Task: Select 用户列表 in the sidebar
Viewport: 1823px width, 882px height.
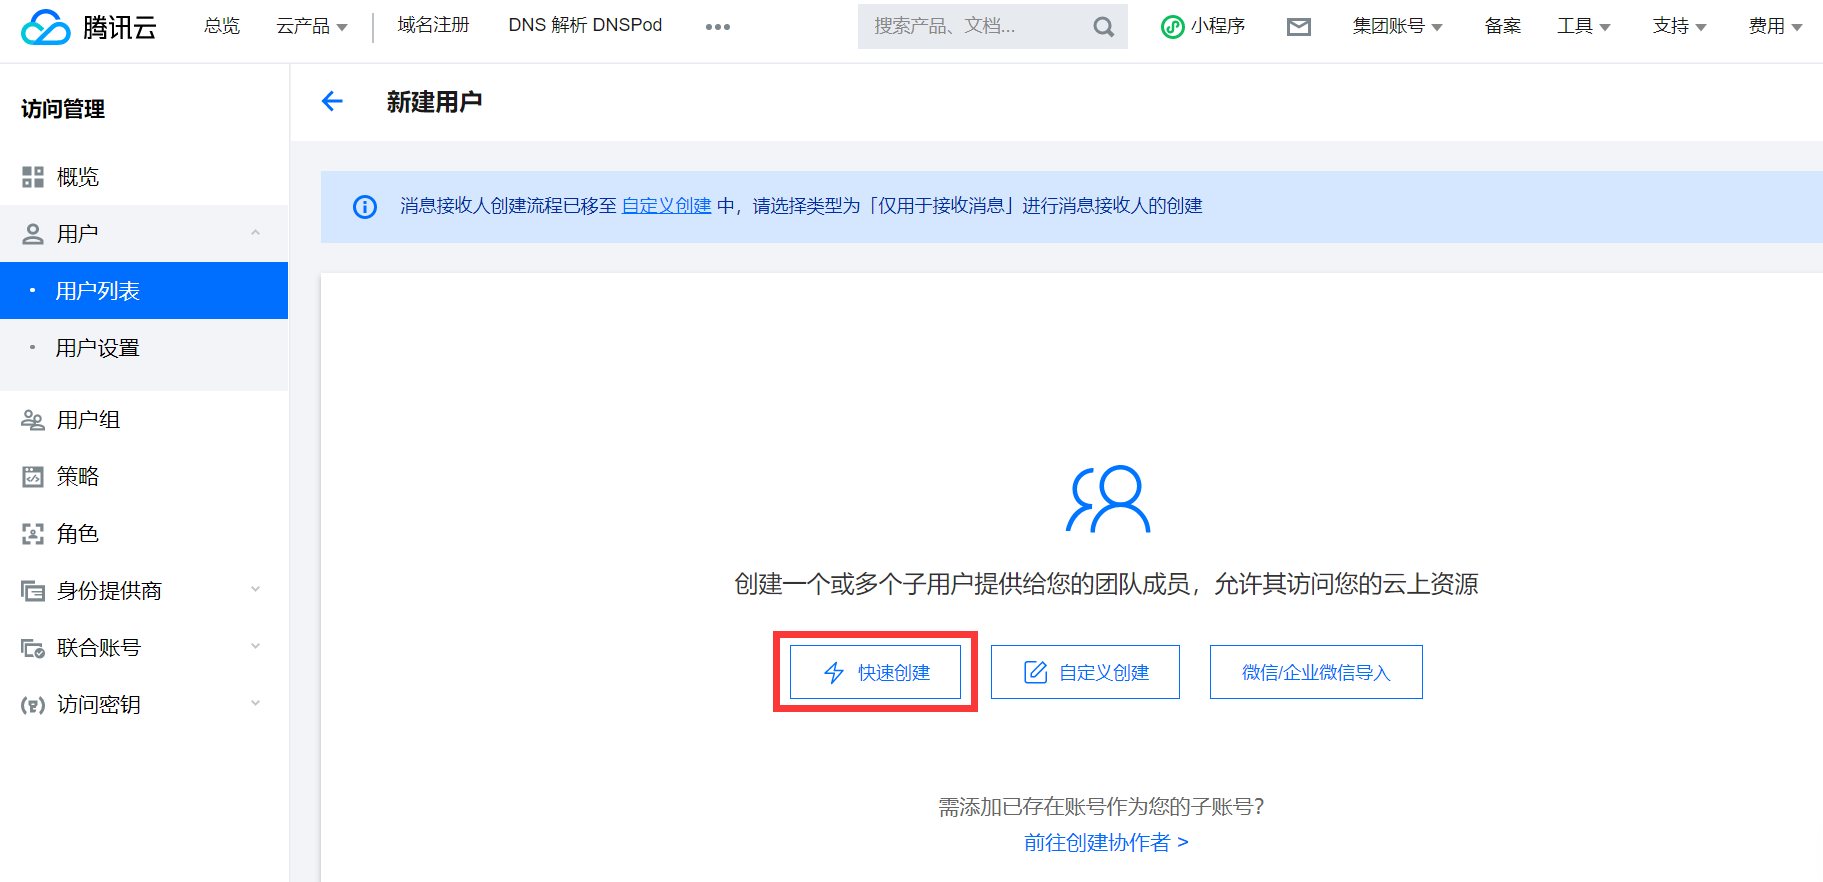Action: click(98, 291)
